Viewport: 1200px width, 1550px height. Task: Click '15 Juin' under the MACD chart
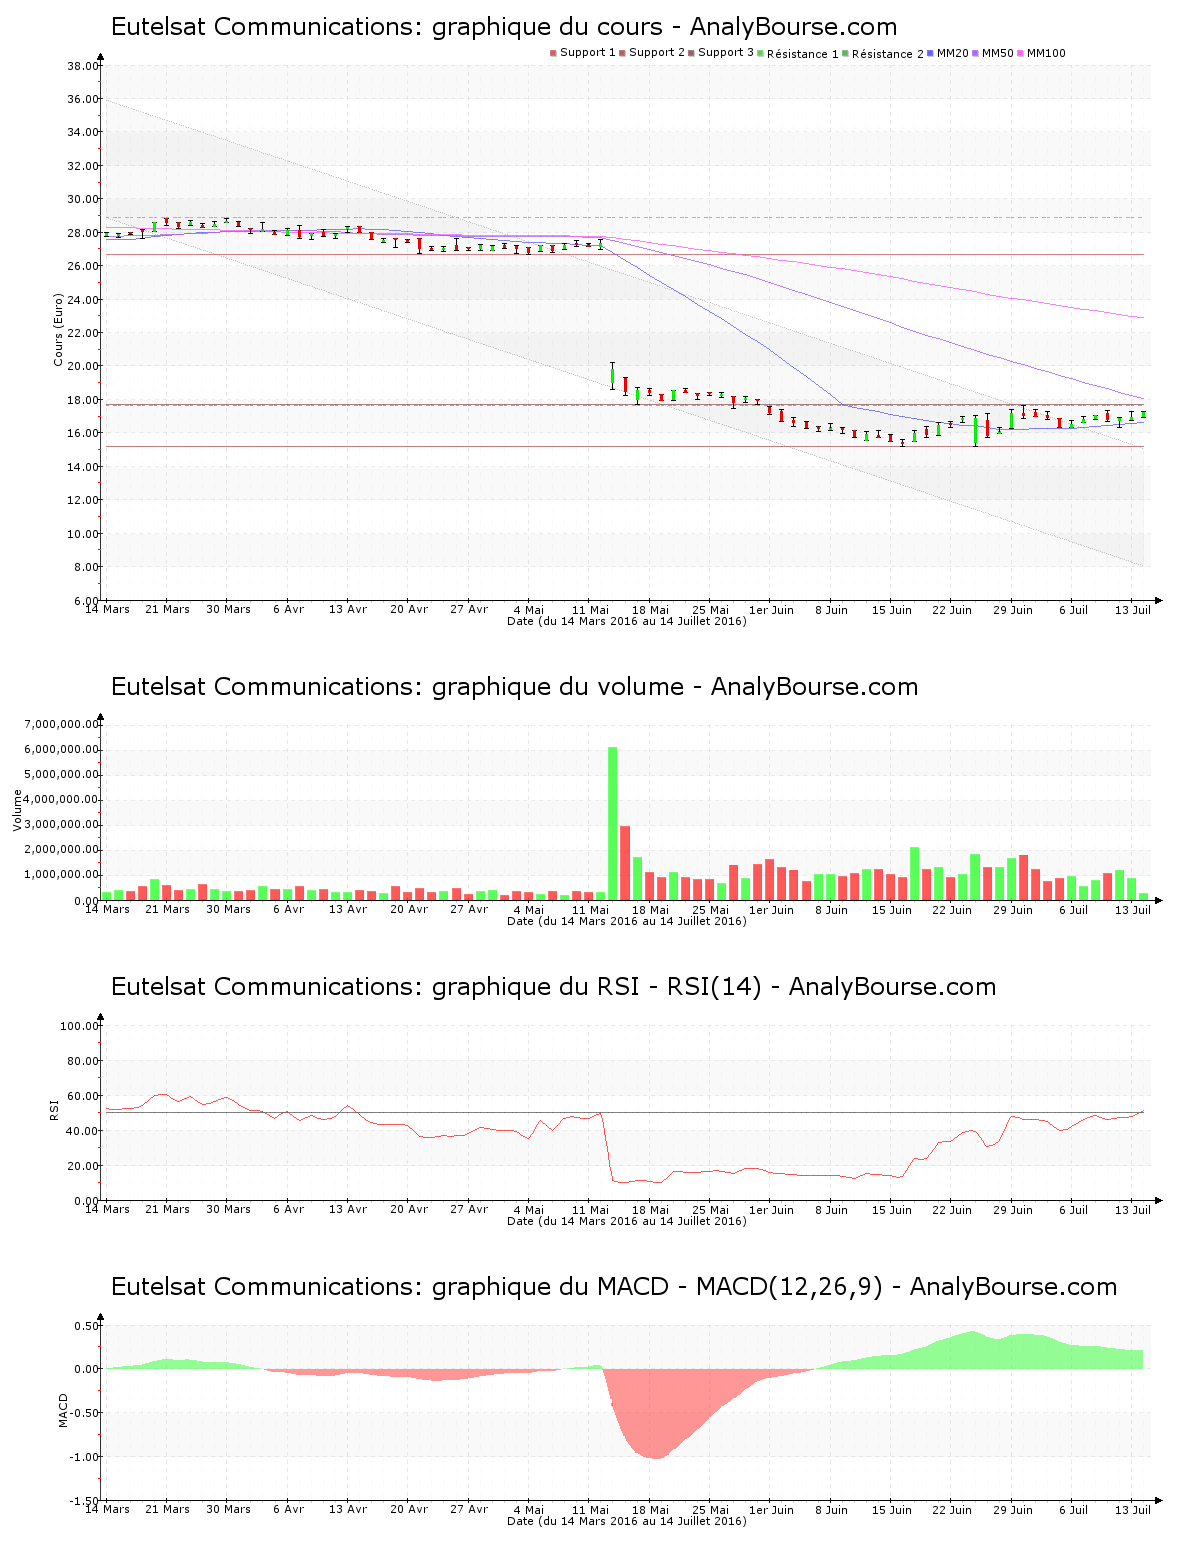coord(892,1510)
